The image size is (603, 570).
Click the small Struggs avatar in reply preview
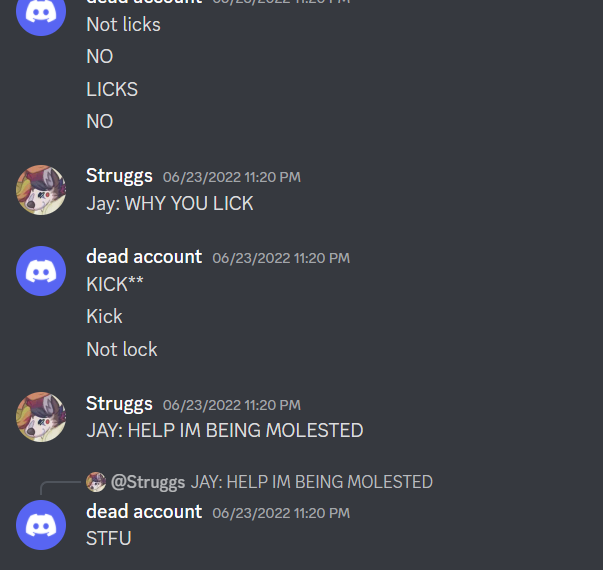[x=96, y=482]
